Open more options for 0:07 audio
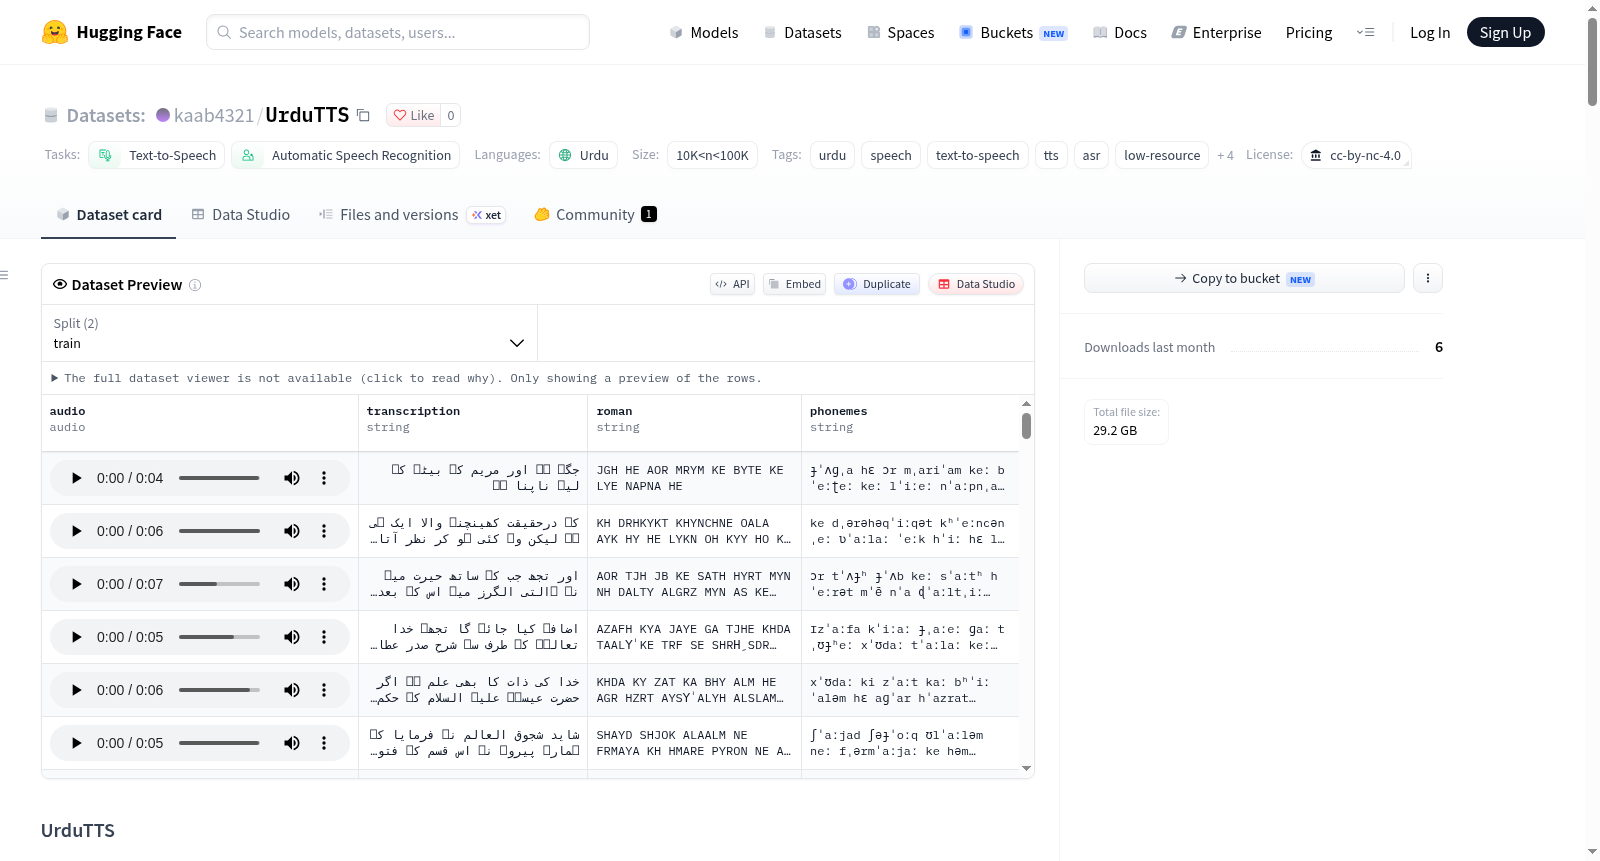Image resolution: width=1600 pixels, height=861 pixels. coord(324,584)
